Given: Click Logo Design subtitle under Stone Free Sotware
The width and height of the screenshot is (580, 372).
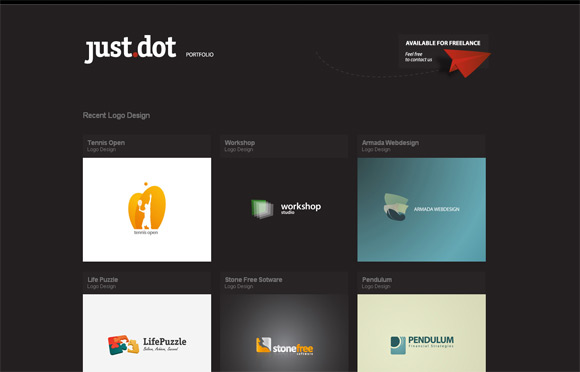Looking at the screenshot, I should 239,286.
